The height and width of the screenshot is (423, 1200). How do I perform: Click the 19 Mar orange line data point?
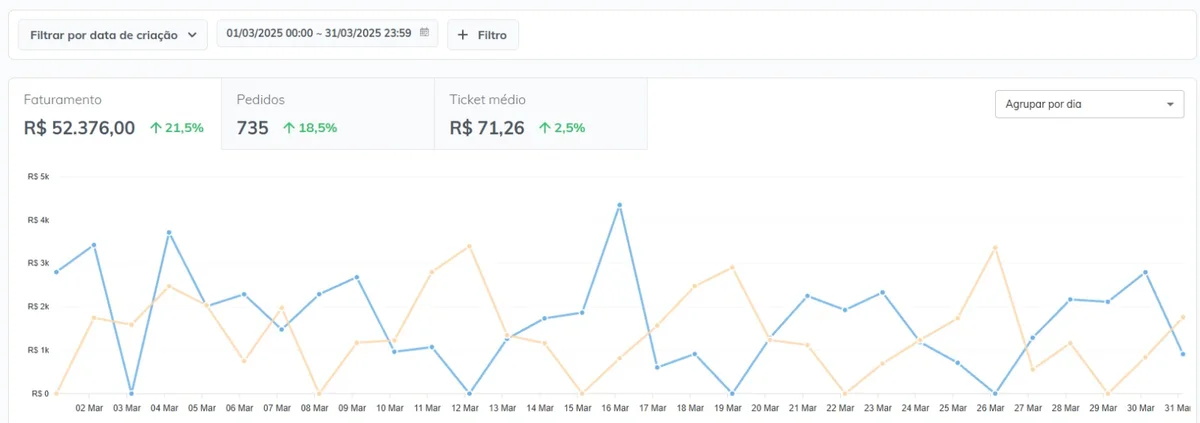tap(732, 267)
